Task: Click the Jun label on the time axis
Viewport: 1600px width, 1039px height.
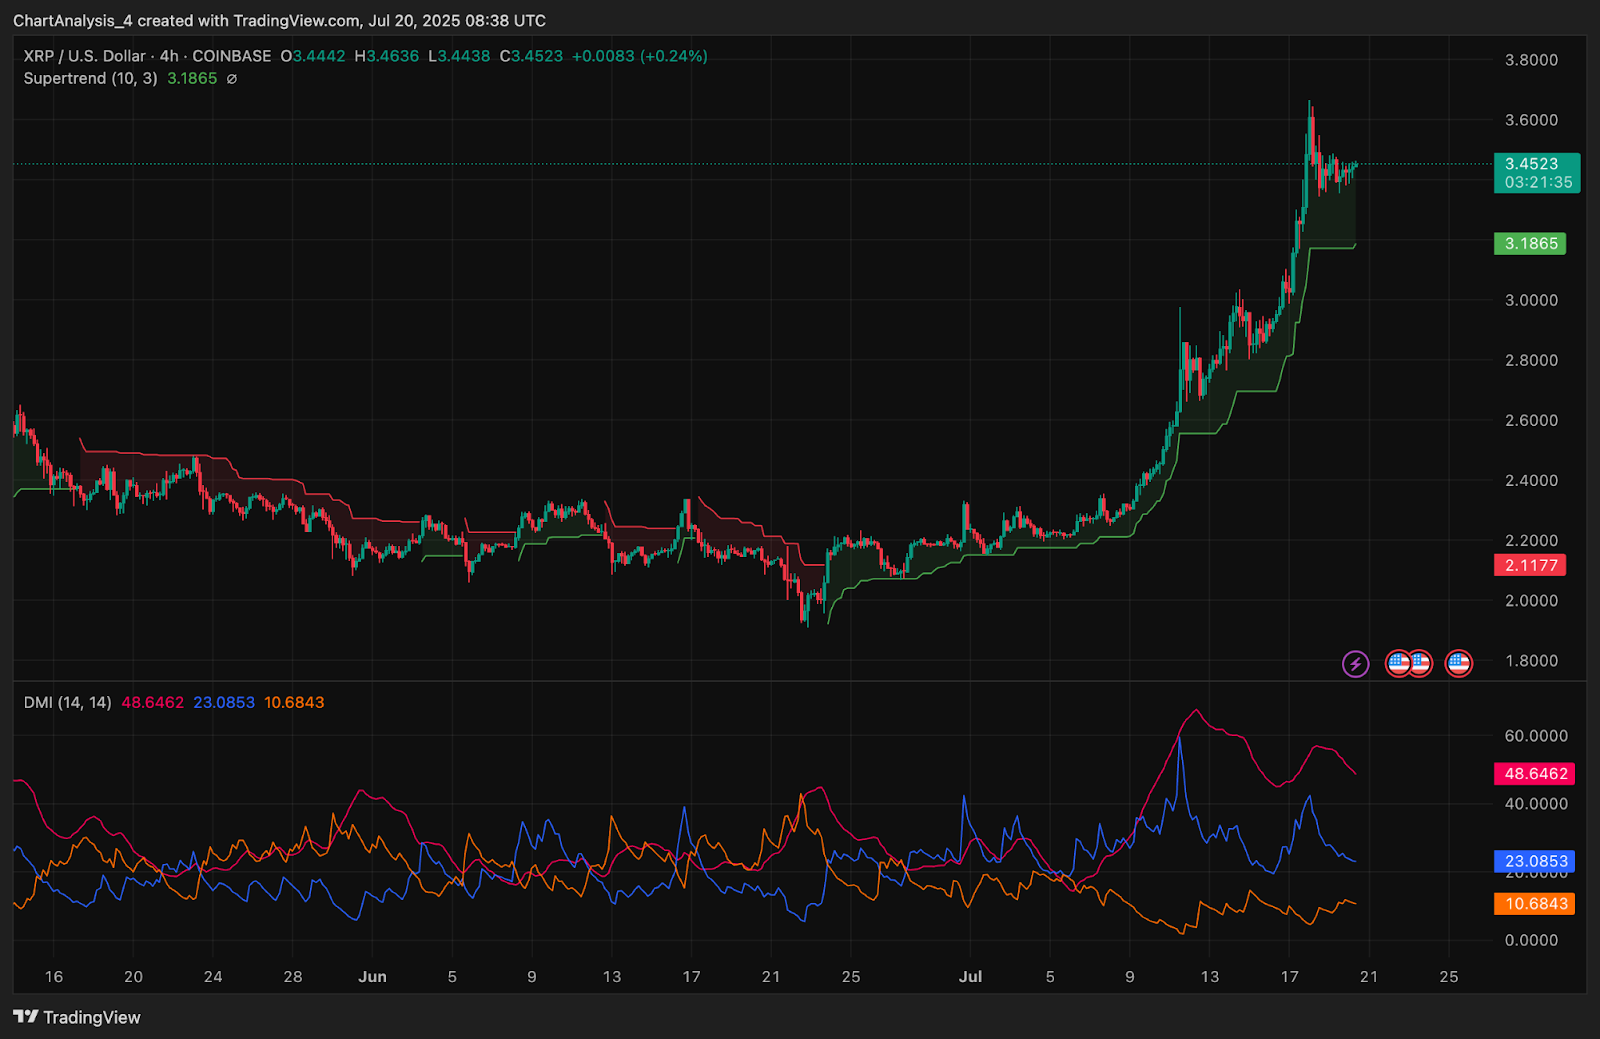Action: 372,976
